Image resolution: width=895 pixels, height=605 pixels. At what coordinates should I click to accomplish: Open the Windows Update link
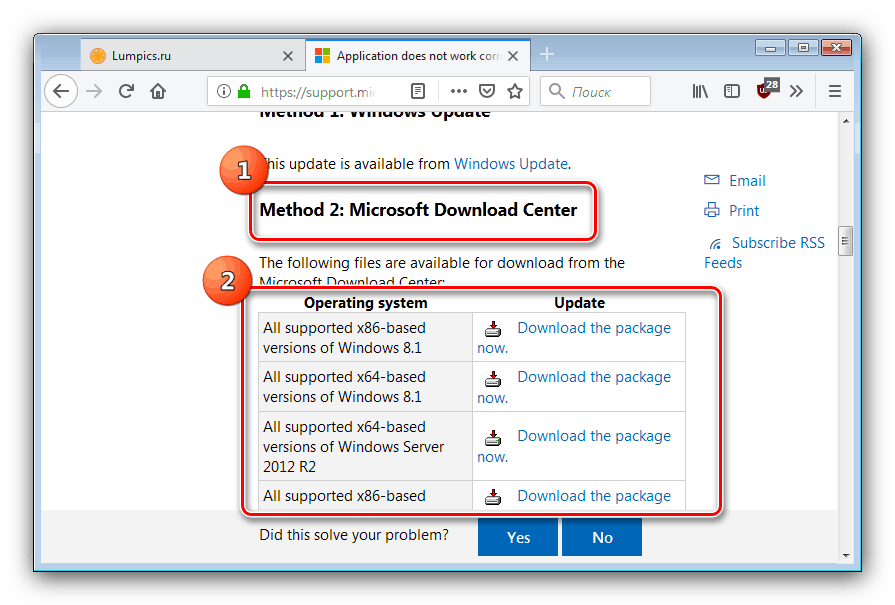tap(511, 164)
